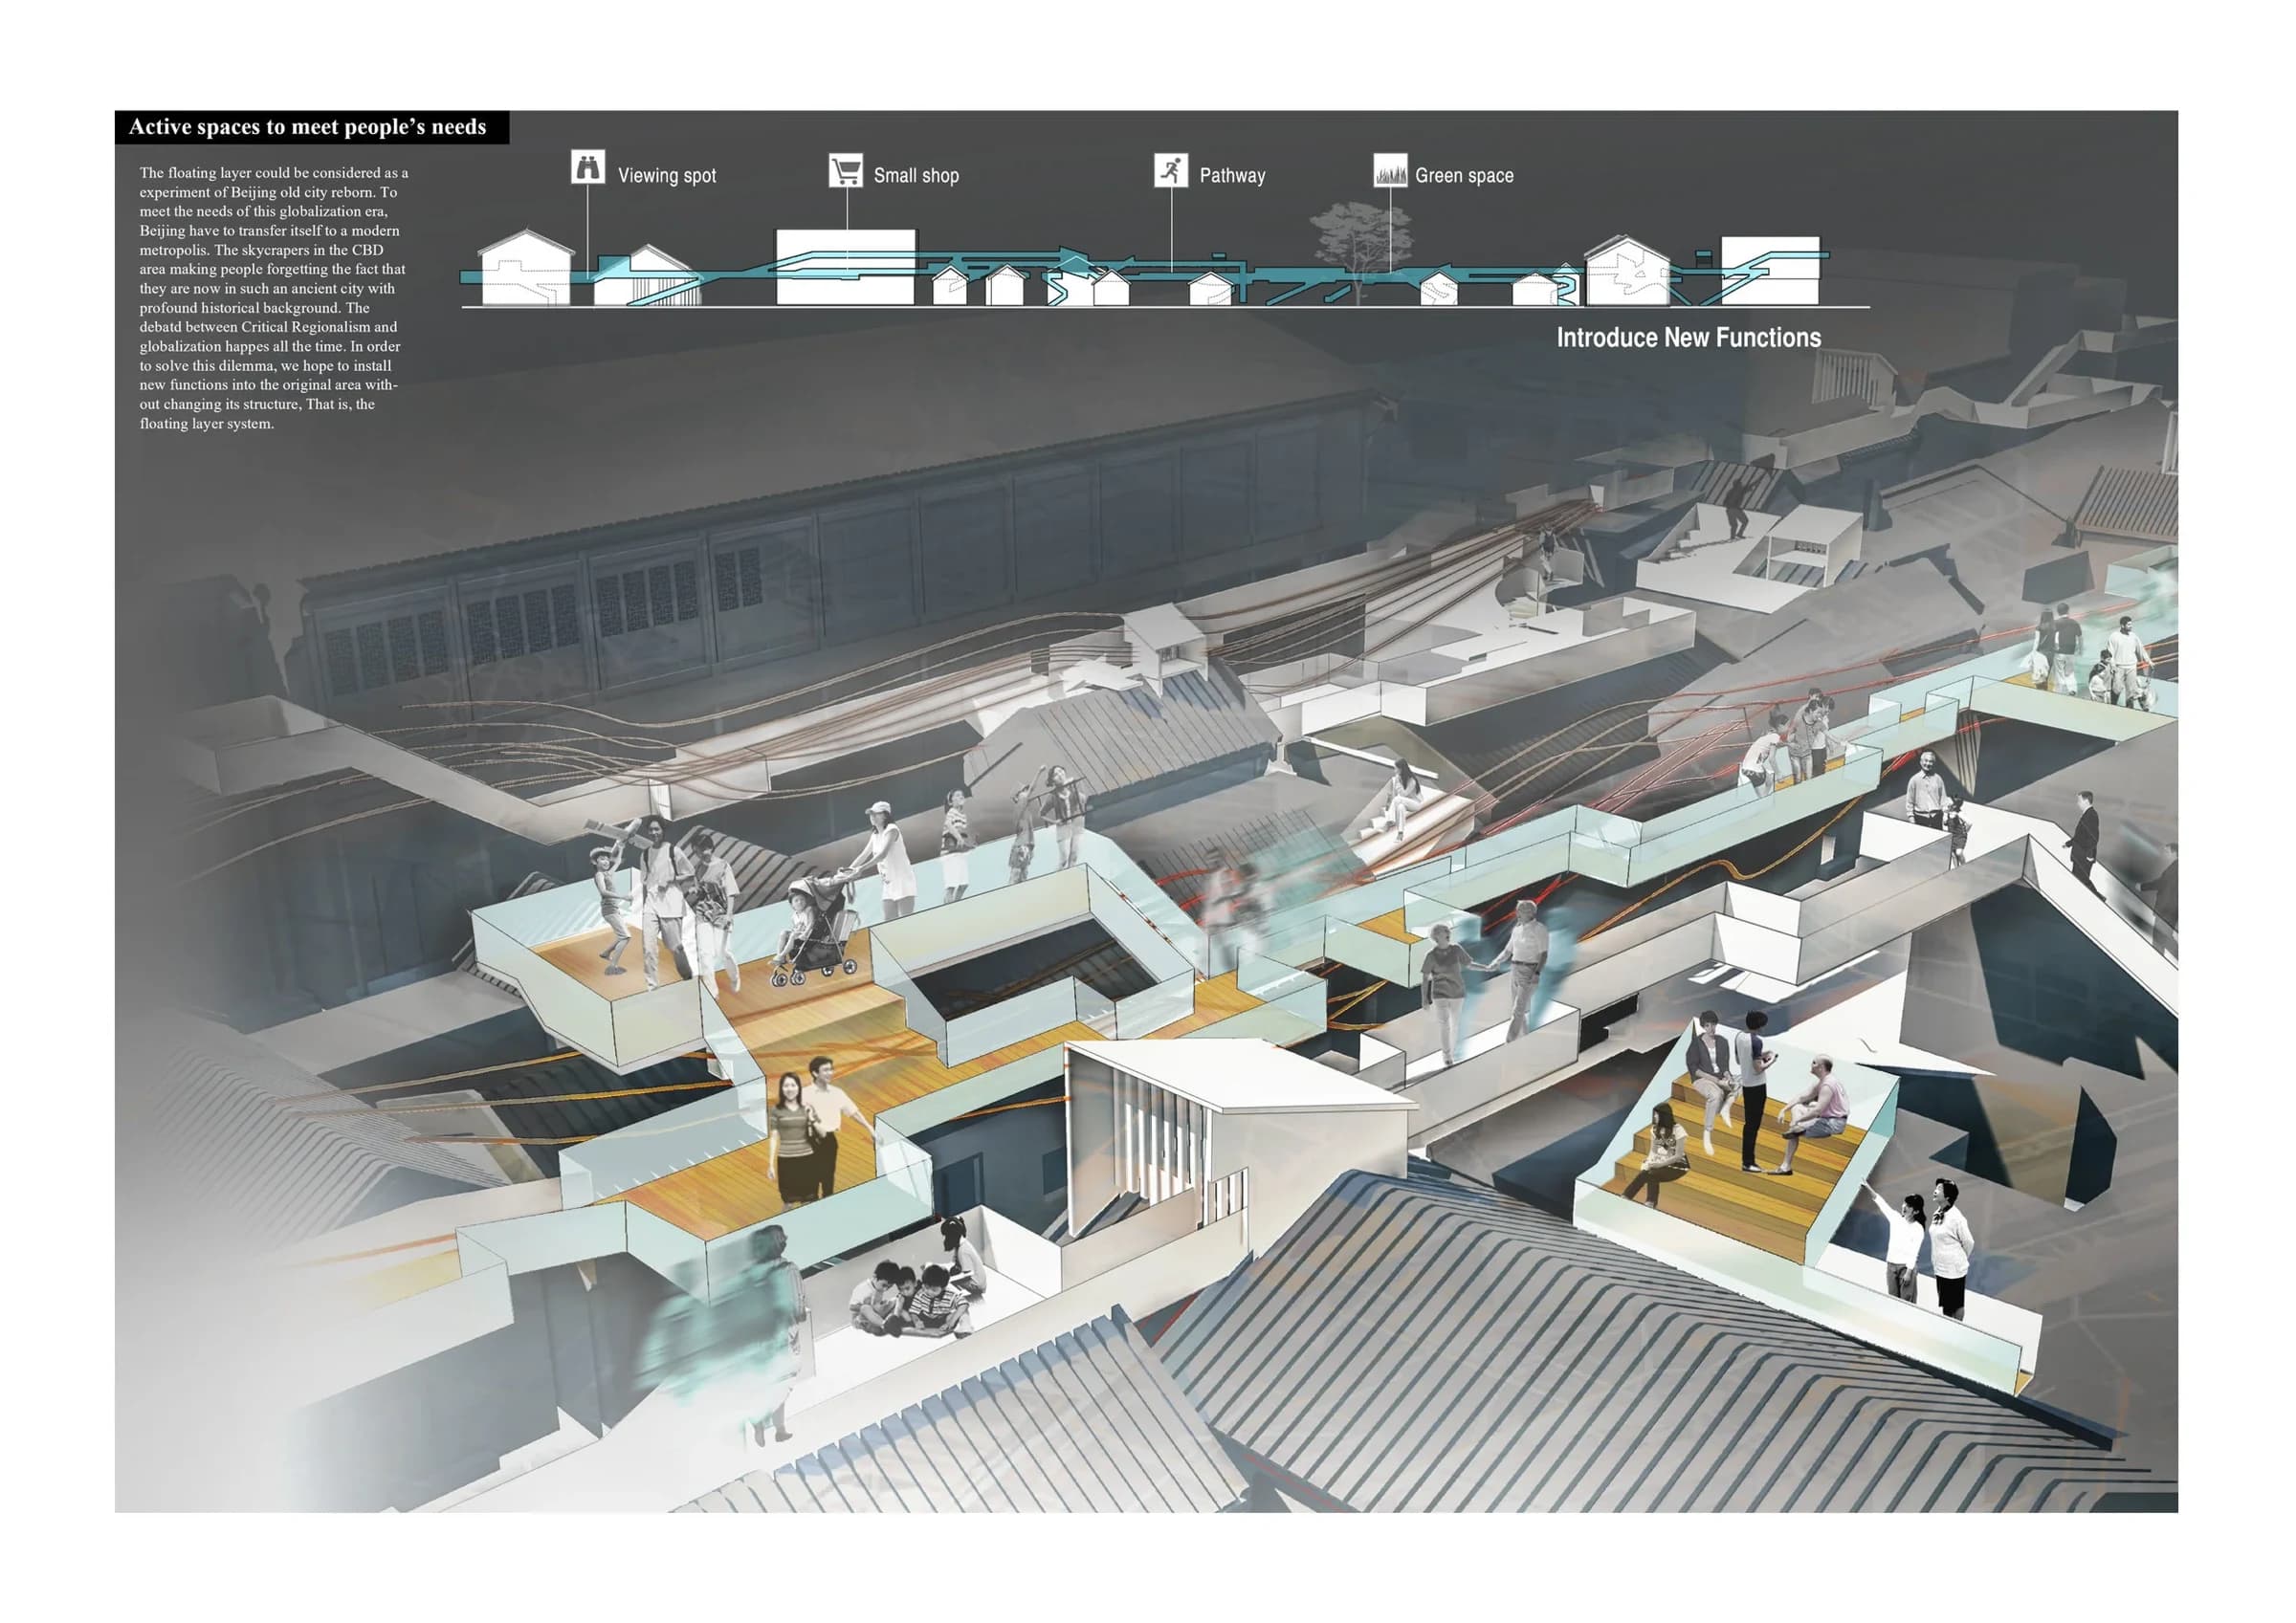Click the 'Small shop' label

pyautogui.click(x=916, y=176)
